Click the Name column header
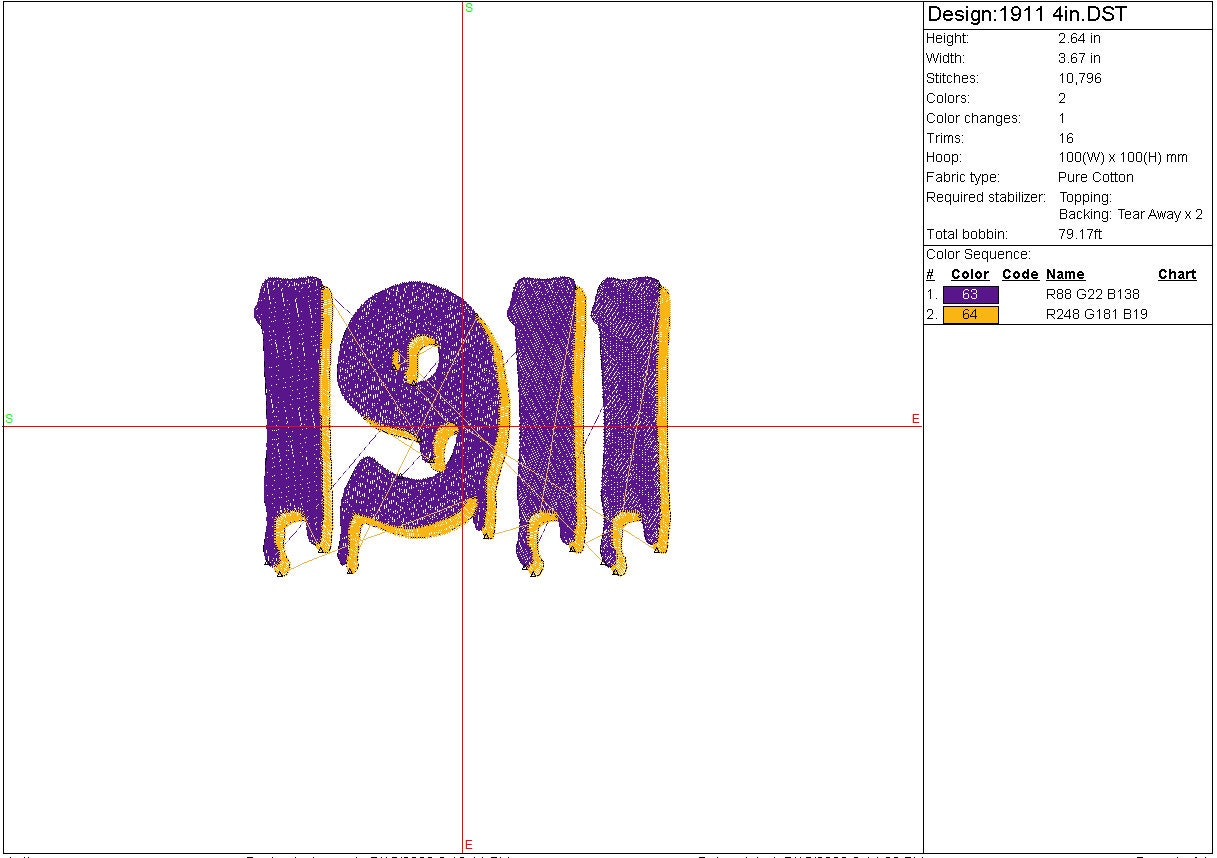Viewport: 1217px width, 858px height. click(x=1065, y=275)
